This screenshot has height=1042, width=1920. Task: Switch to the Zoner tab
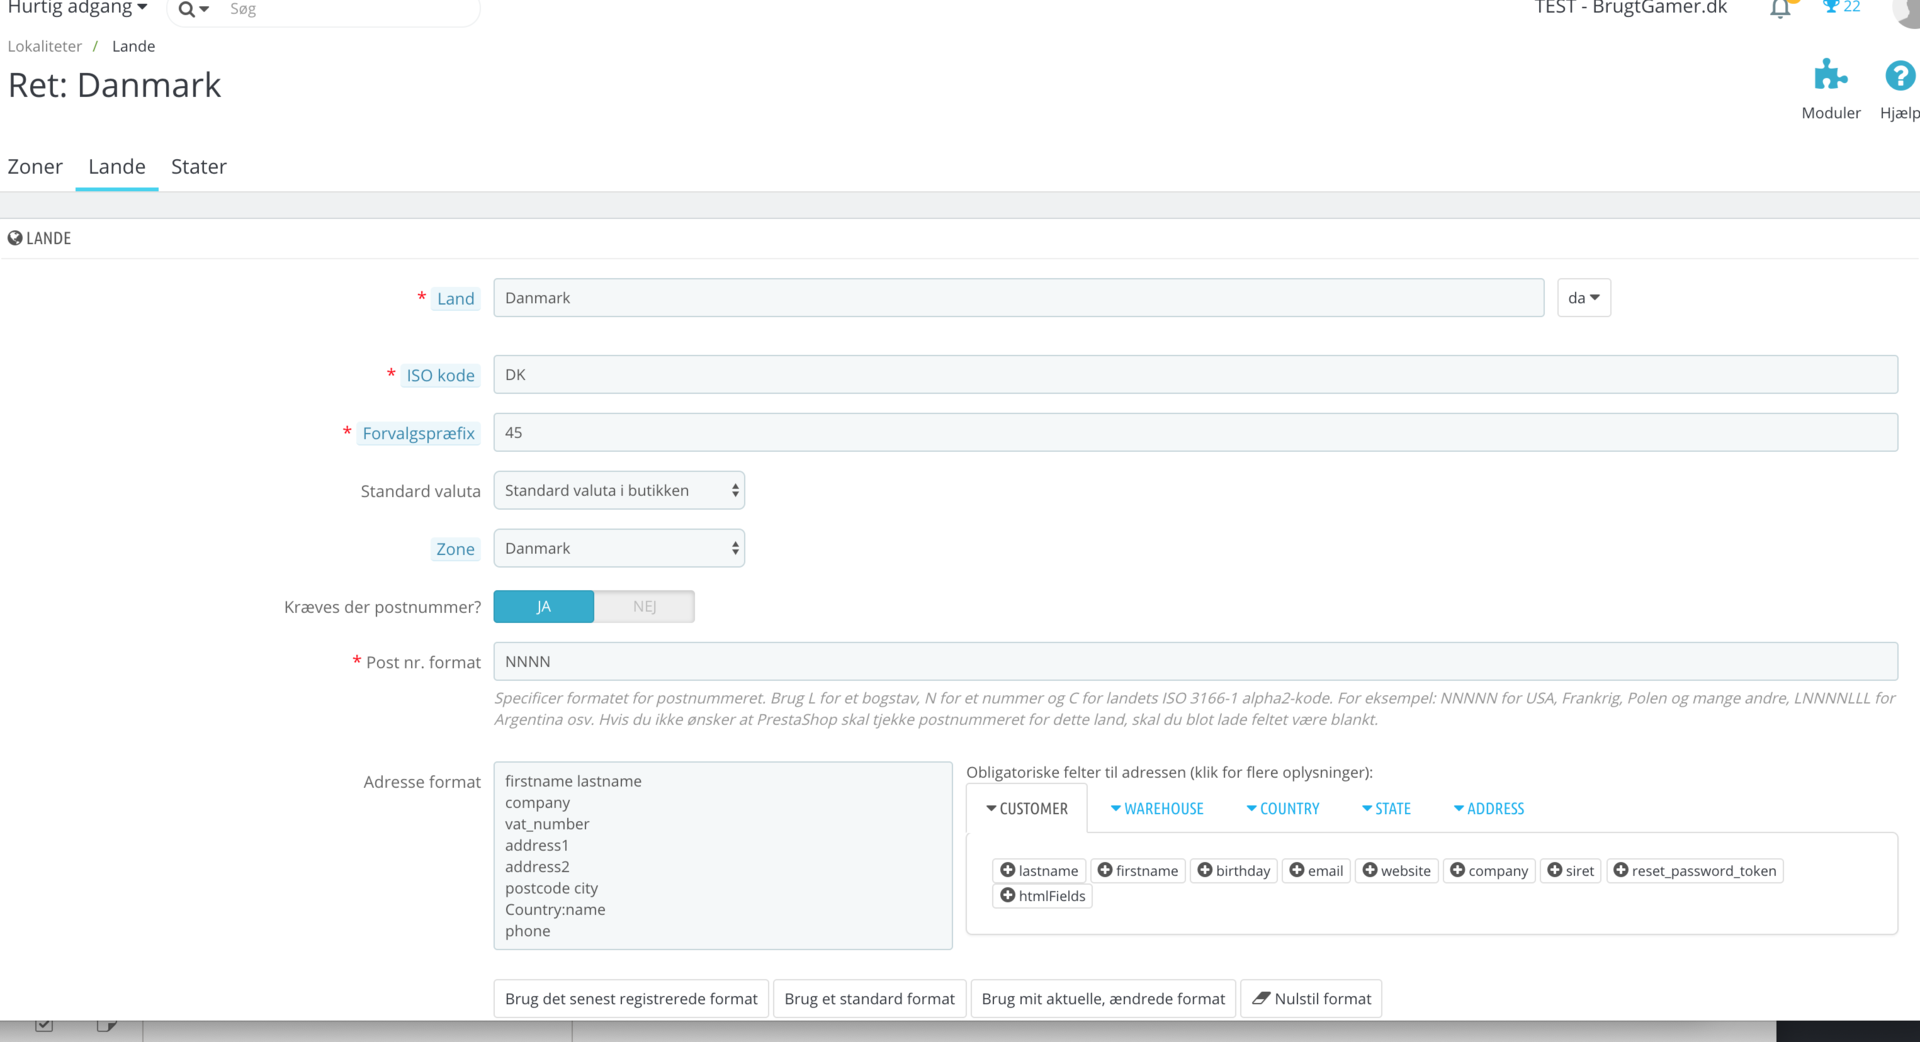(x=35, y=166)
